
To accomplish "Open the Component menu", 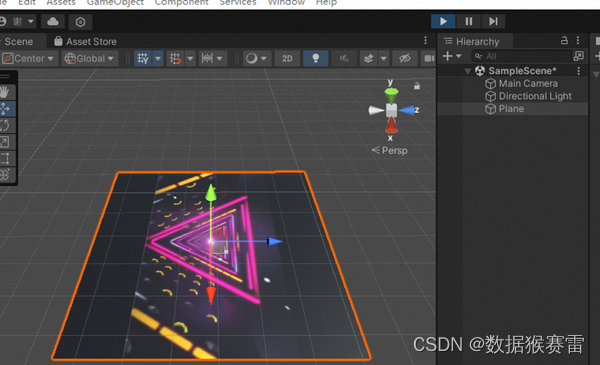I will tap(181, 3).
